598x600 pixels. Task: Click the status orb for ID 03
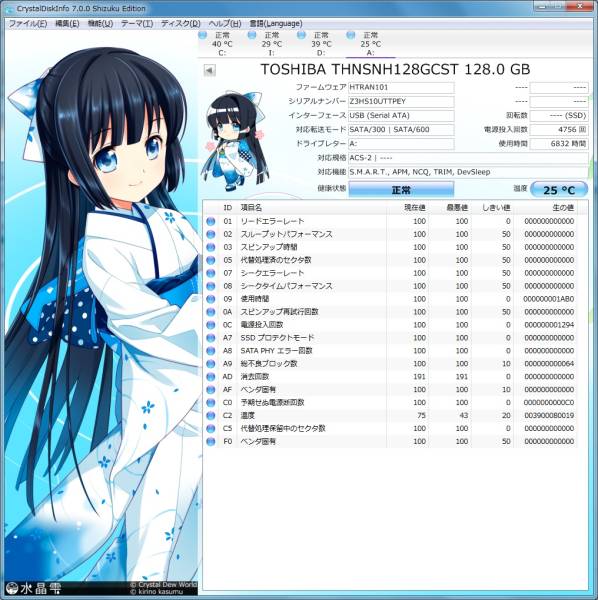point(210,247)
